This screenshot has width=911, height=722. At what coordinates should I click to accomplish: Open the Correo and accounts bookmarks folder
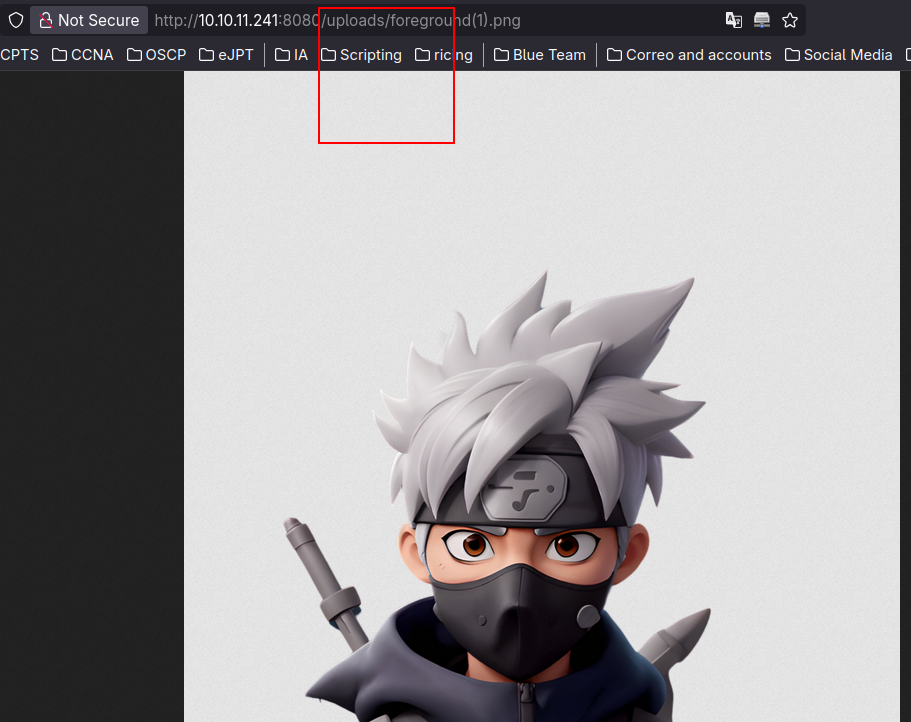689,55
